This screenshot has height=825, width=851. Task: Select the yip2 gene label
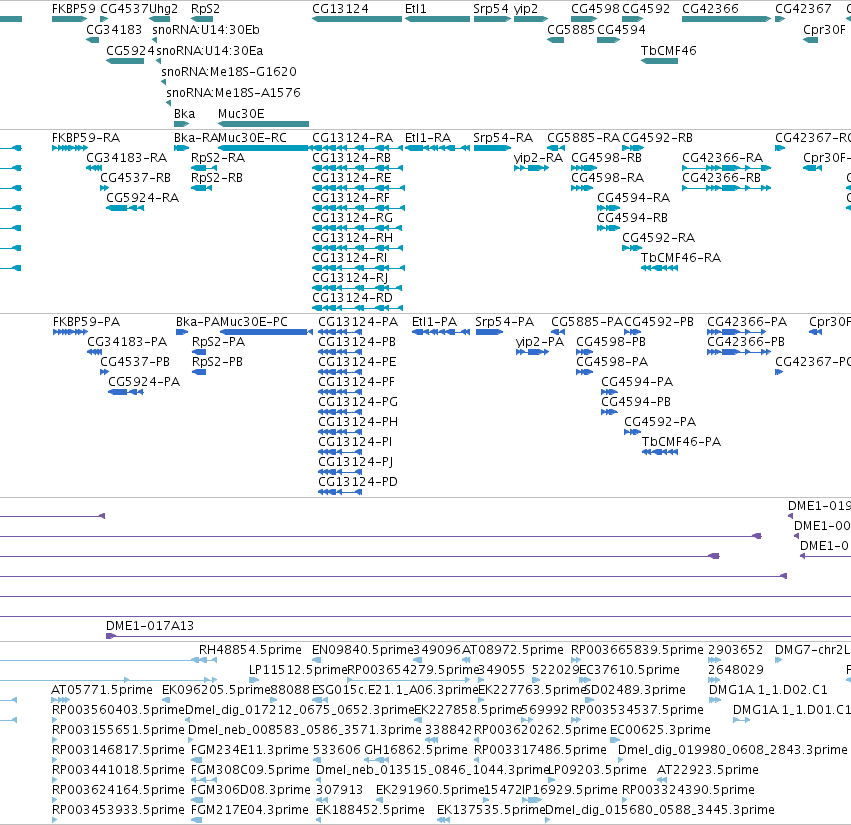[x=526, y=9]
